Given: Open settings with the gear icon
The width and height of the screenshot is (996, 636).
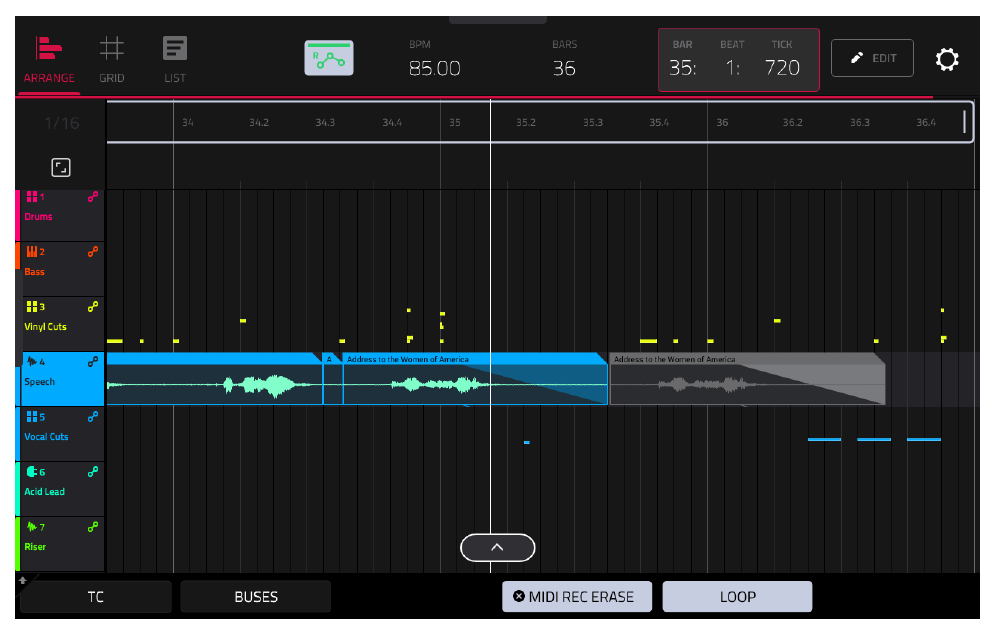Looking at the screenshot, I should [946, 59].
